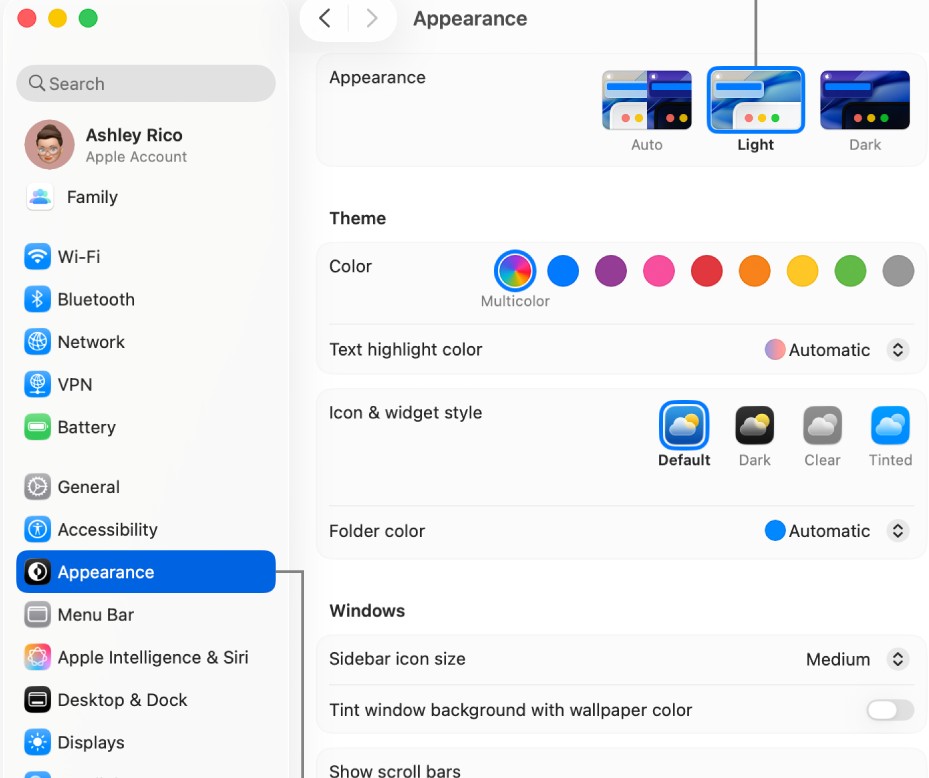Select Menu Bar in the sidebar
The image size is (929, 778).
coord(95,615)
